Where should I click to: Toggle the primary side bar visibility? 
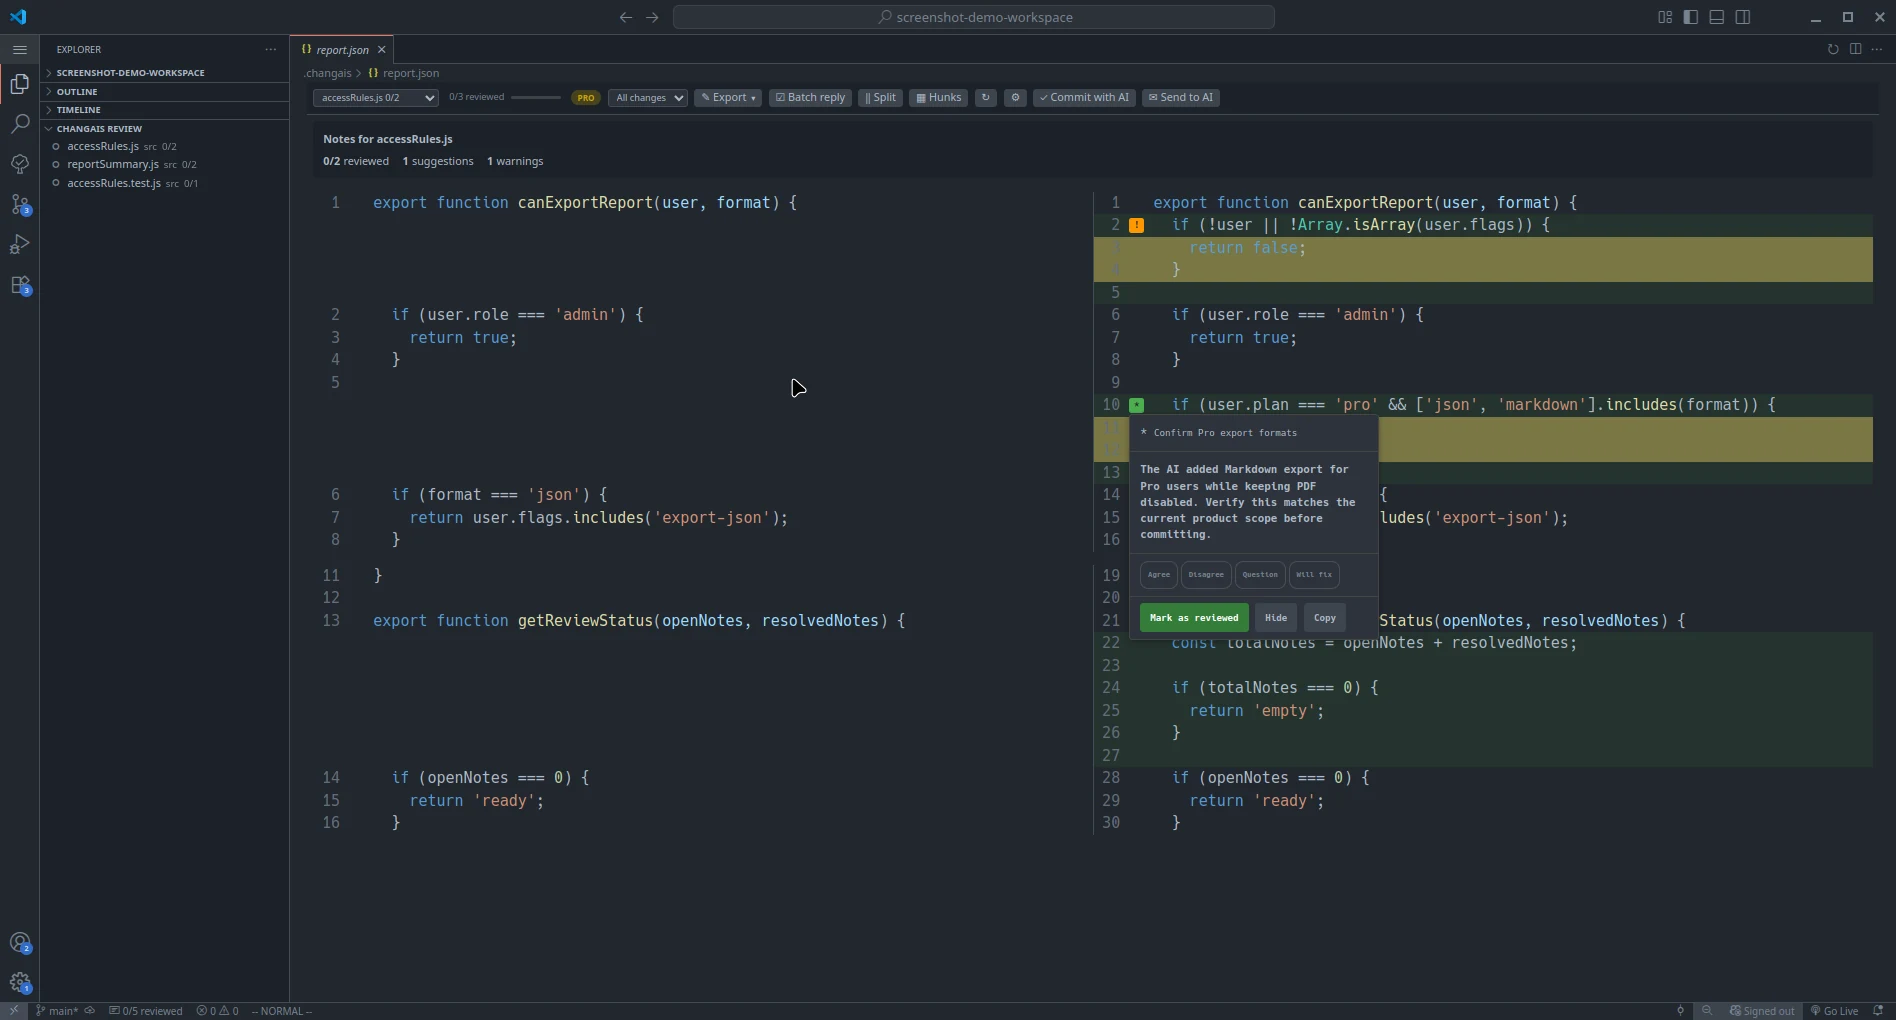click(1691, 17)
